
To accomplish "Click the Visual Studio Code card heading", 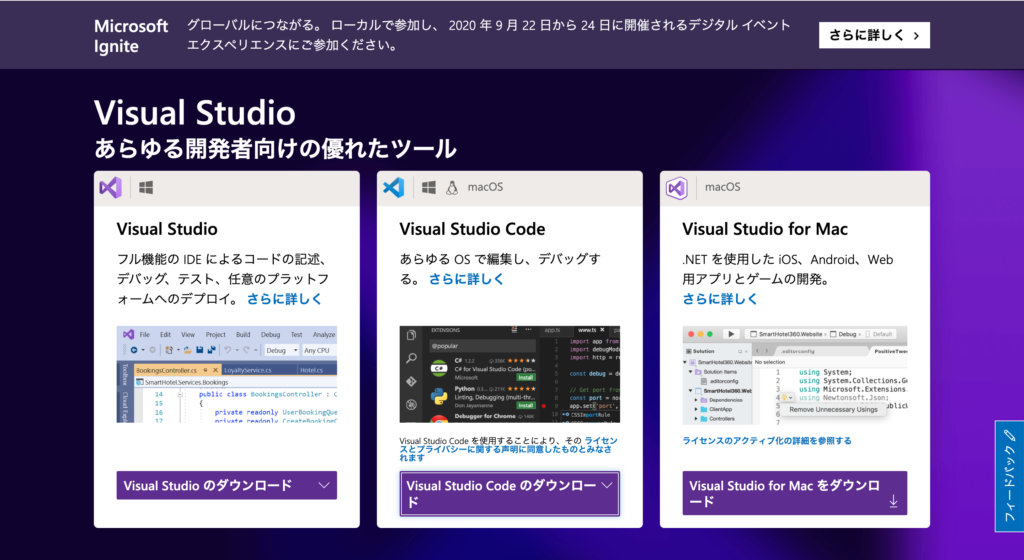I will pyautogui.click(x=472, y=229).
